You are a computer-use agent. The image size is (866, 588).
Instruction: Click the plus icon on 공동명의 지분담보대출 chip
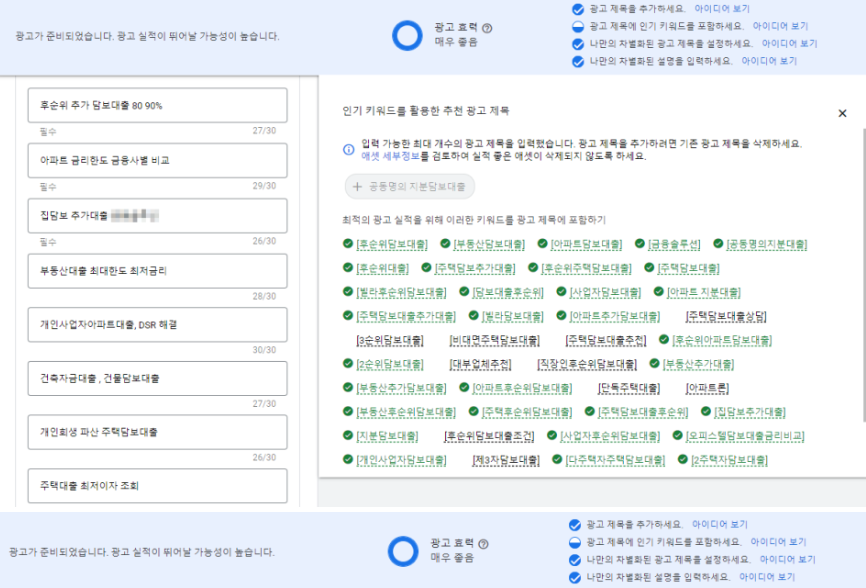point(357,187)
